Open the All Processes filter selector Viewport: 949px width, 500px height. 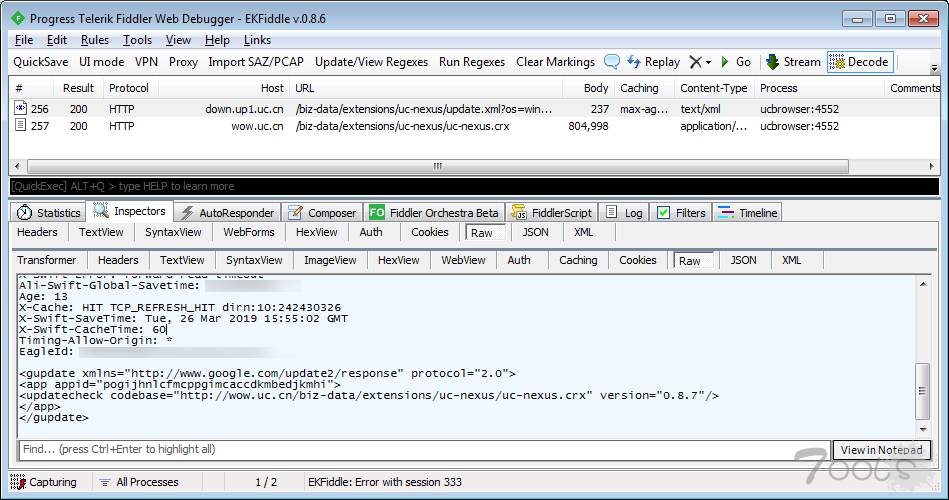click(139, 482)
